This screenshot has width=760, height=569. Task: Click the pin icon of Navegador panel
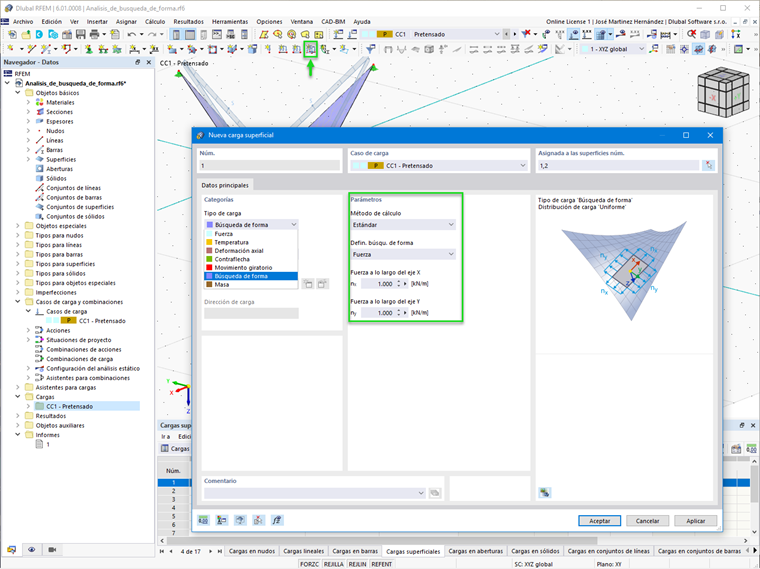pos(138,62)
